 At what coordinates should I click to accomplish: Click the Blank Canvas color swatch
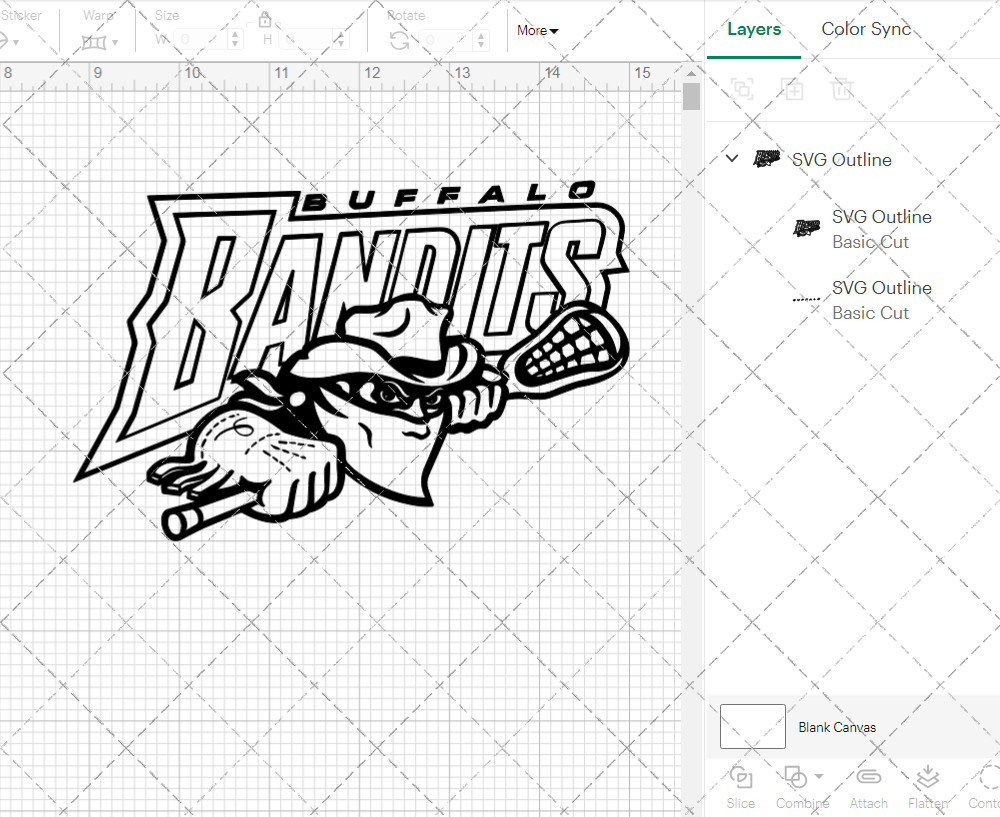752,727
